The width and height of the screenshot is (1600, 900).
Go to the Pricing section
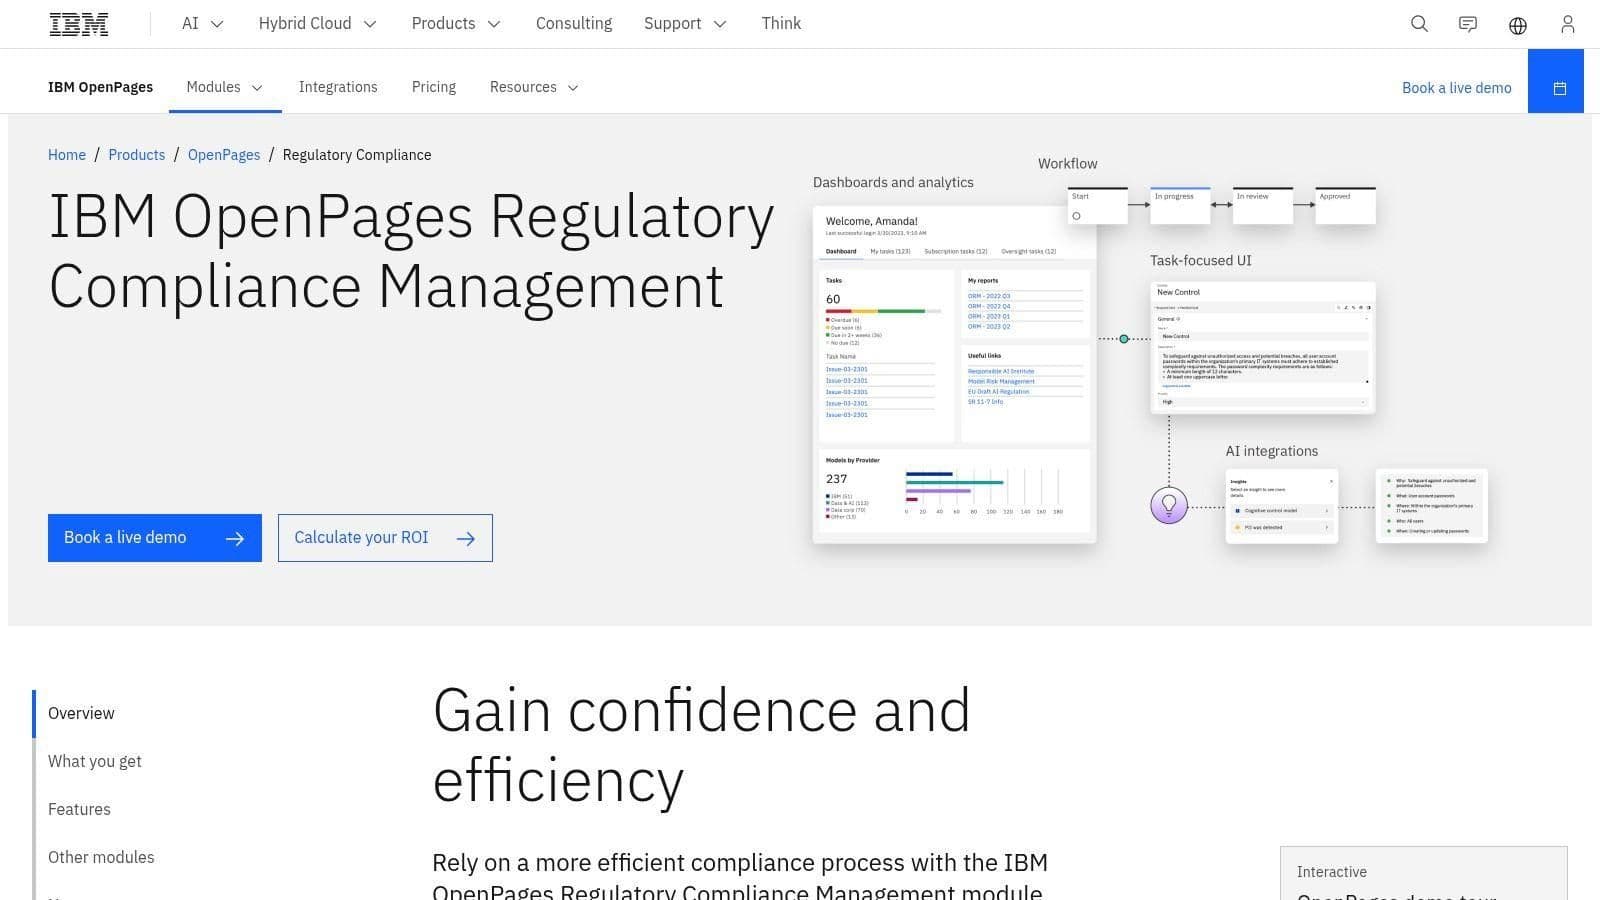pos(433,87)
